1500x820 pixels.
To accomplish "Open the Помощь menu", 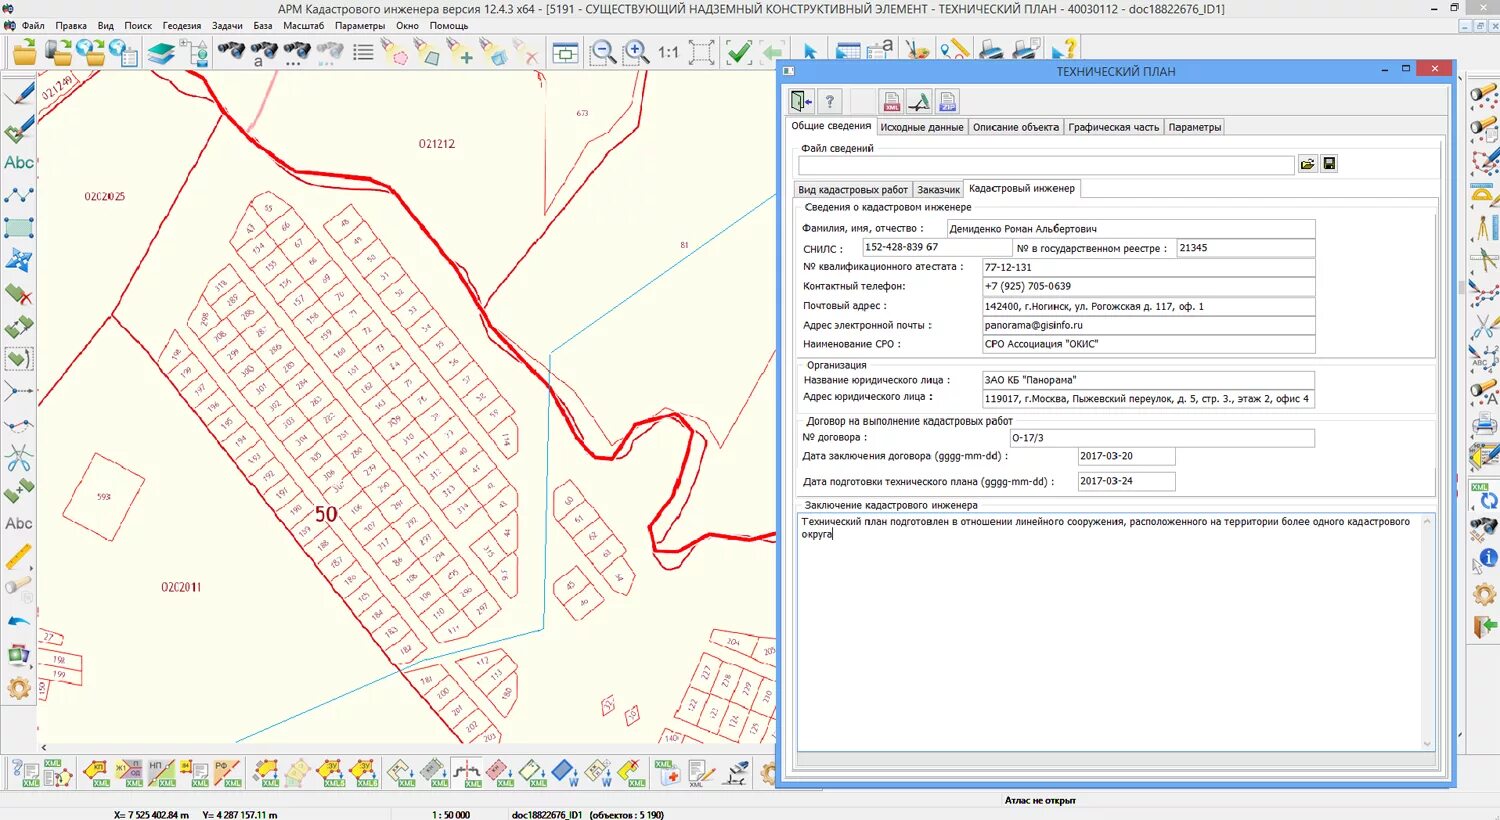I will point(449,26).
